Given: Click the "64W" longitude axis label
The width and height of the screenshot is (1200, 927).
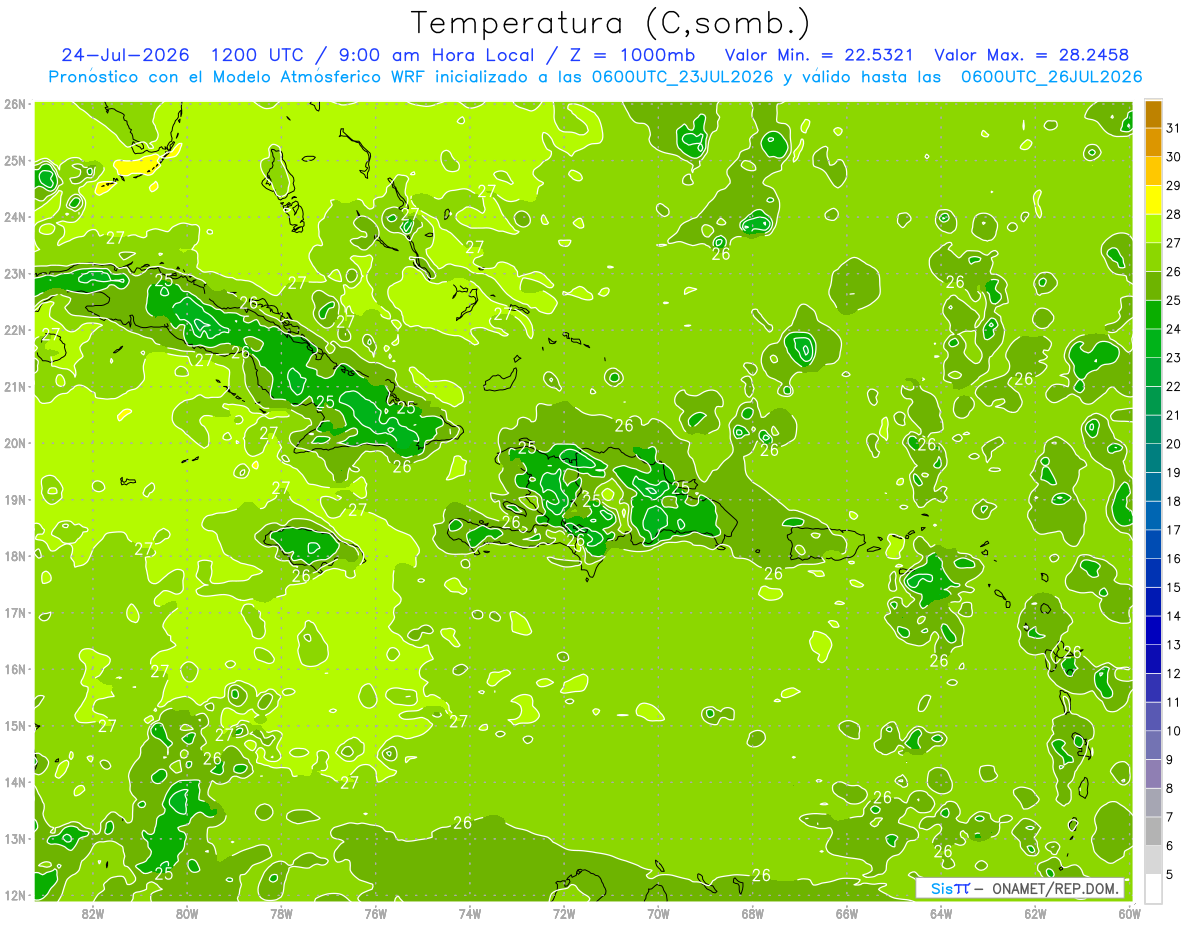Looking at the screenshot, I should [941, 913].
